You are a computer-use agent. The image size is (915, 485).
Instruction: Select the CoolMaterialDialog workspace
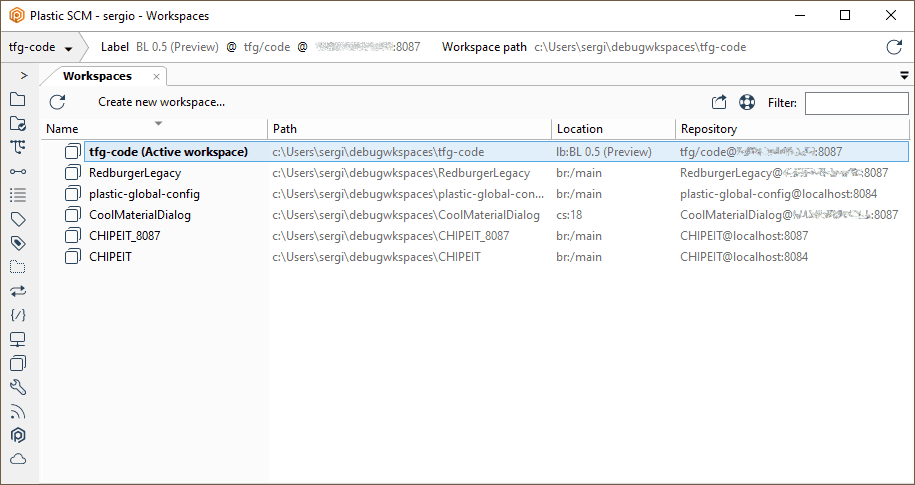point(139,215)
